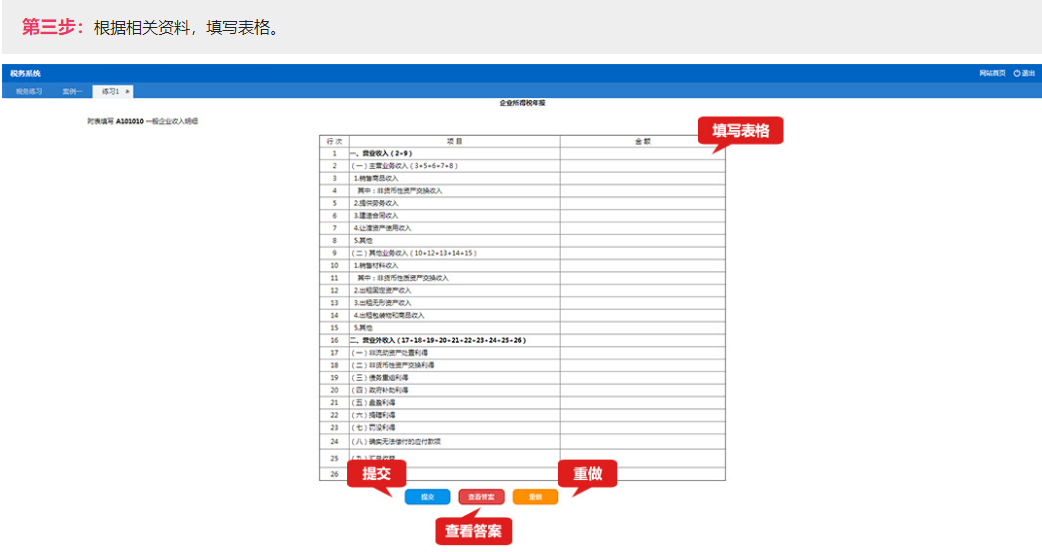Screen dimensions: 1042x552
Task: Click the 税务系统 title
Action: coord(25,74)
